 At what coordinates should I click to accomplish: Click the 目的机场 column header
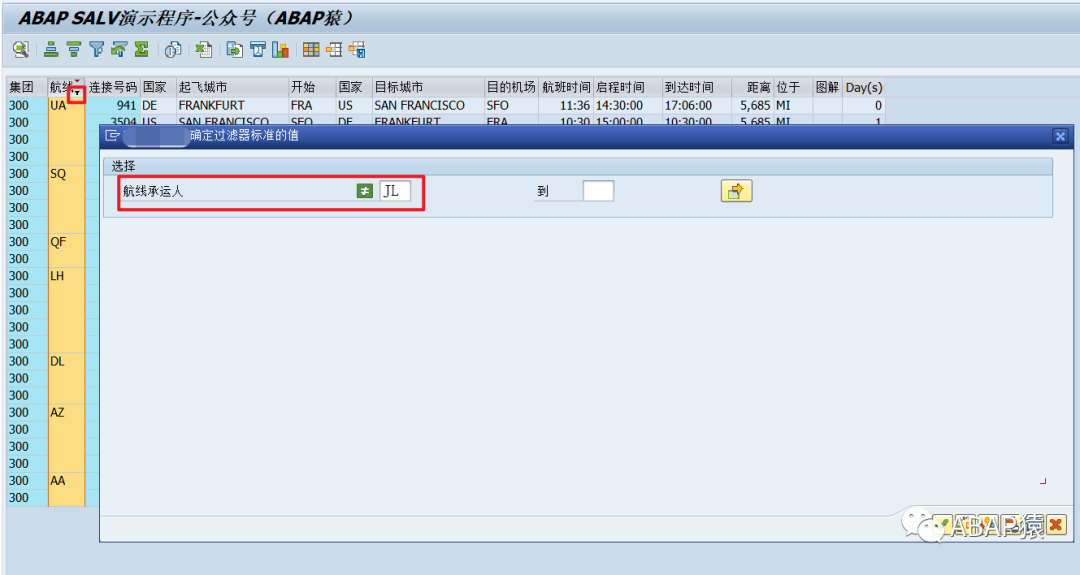(512, 87)
